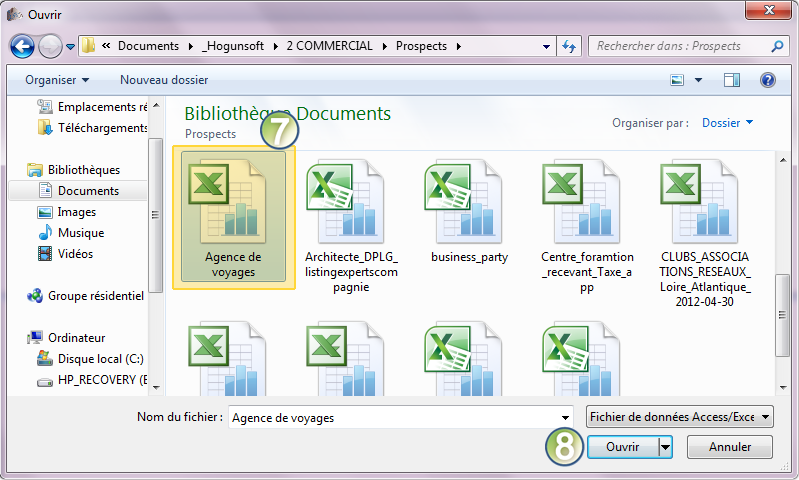Screen dimensions: 799x480
Task: Click the Annuler button
Action: click(730, 447)
